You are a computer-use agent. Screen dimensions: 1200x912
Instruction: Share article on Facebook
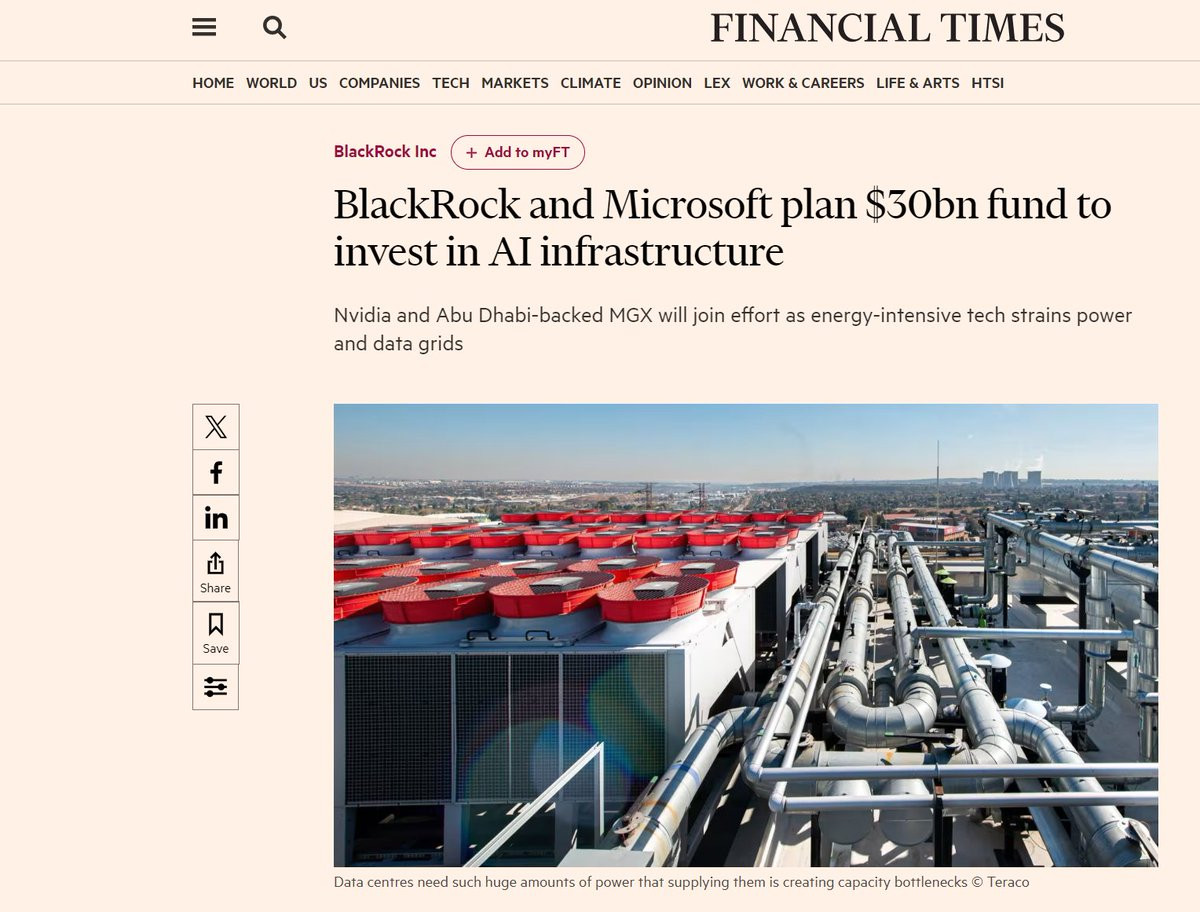tap(216, 472)
